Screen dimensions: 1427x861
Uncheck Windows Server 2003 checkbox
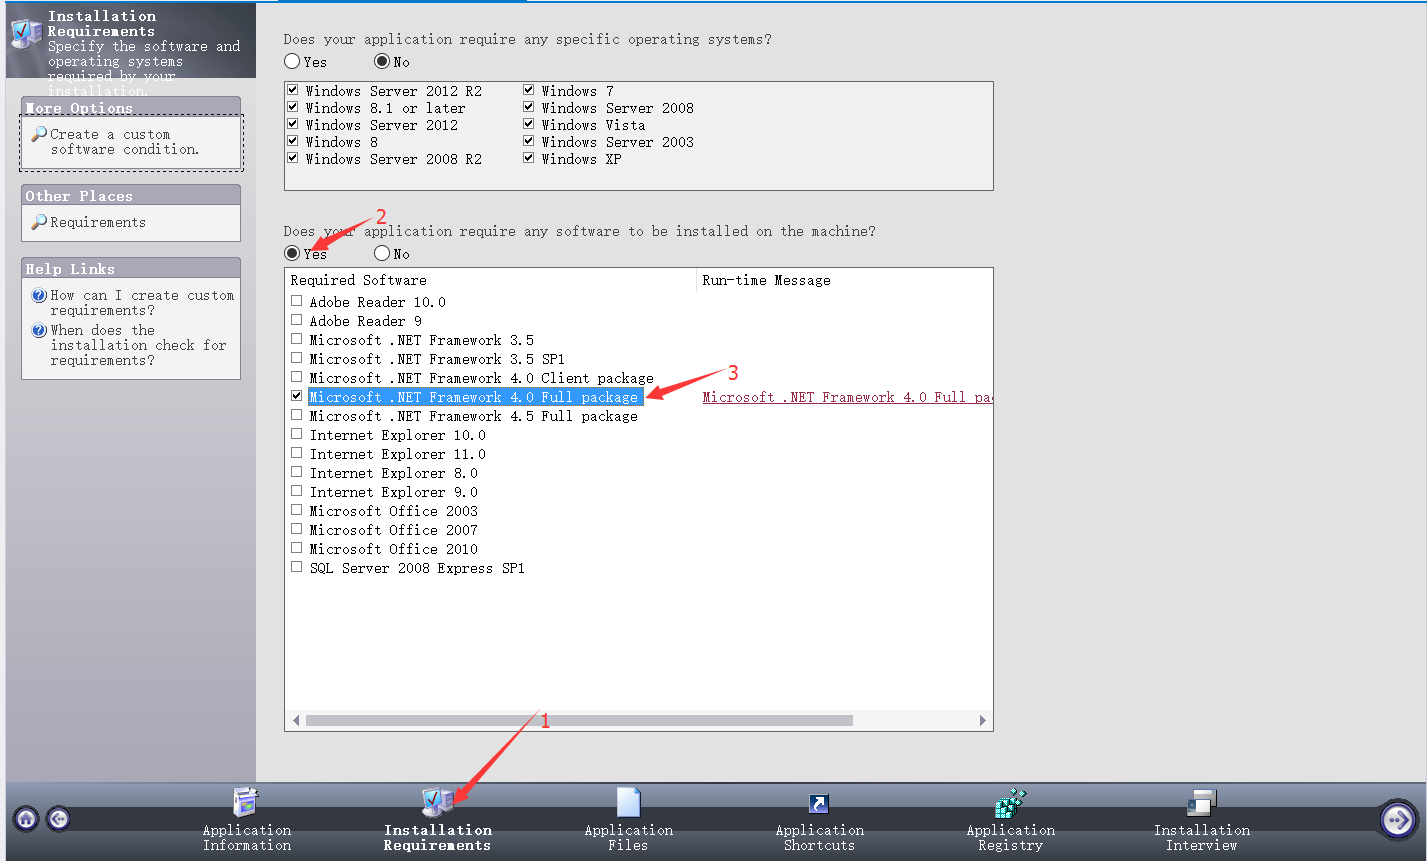coord(529,141)
